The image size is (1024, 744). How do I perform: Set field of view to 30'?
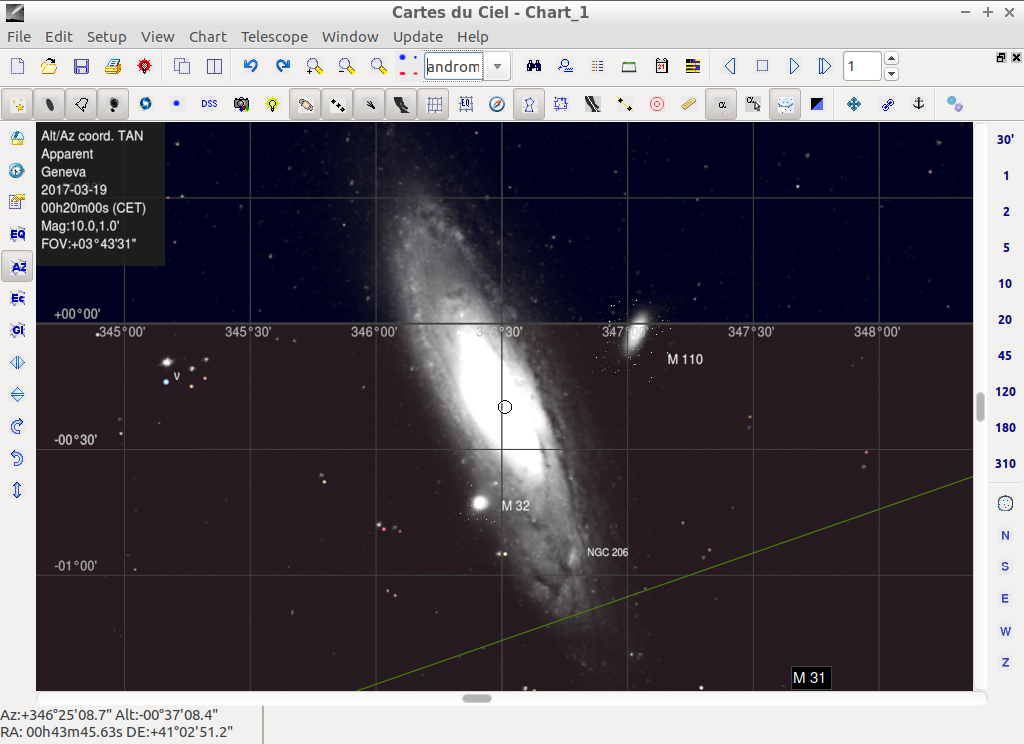click(1005, 139)
